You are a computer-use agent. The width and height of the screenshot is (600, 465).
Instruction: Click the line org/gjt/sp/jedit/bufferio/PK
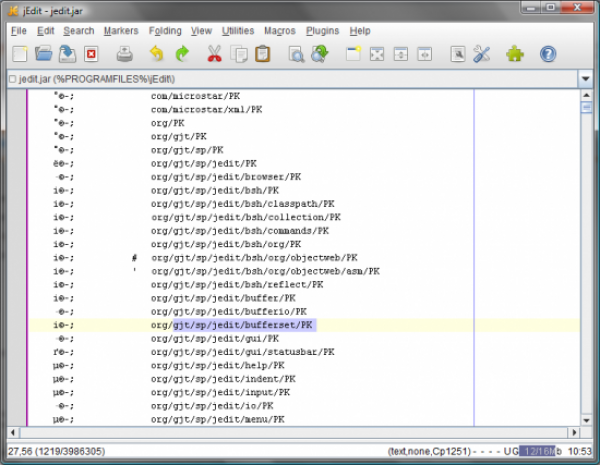228,312
